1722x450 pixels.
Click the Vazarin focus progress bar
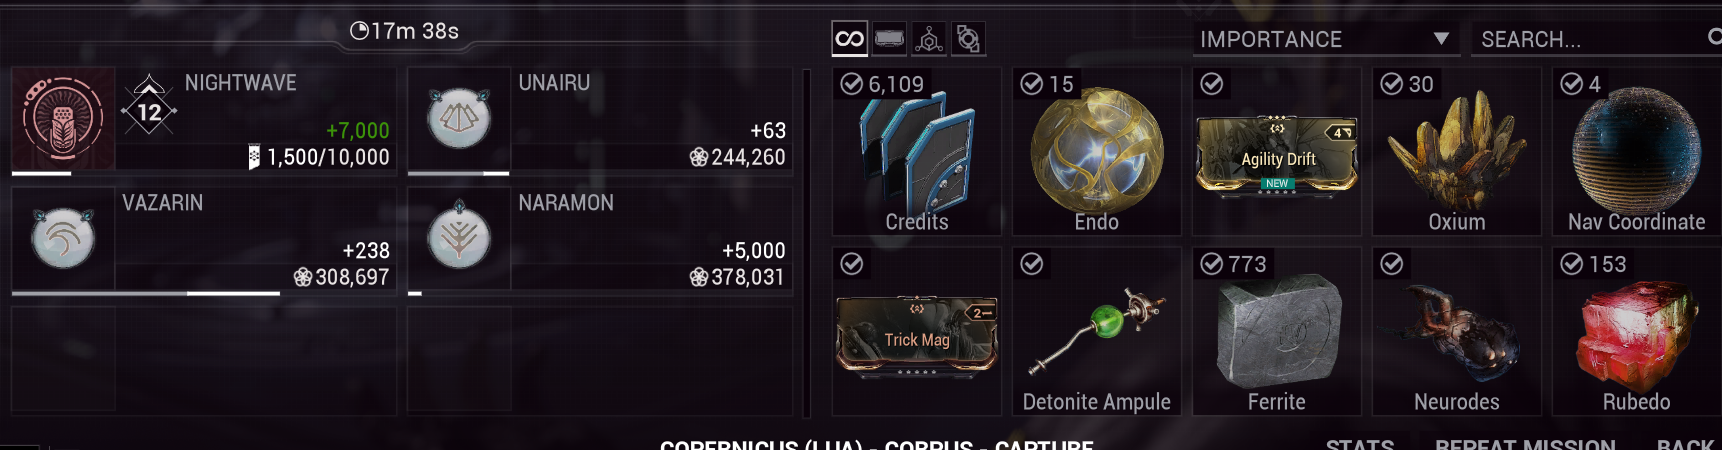click(x=146, y=293)
